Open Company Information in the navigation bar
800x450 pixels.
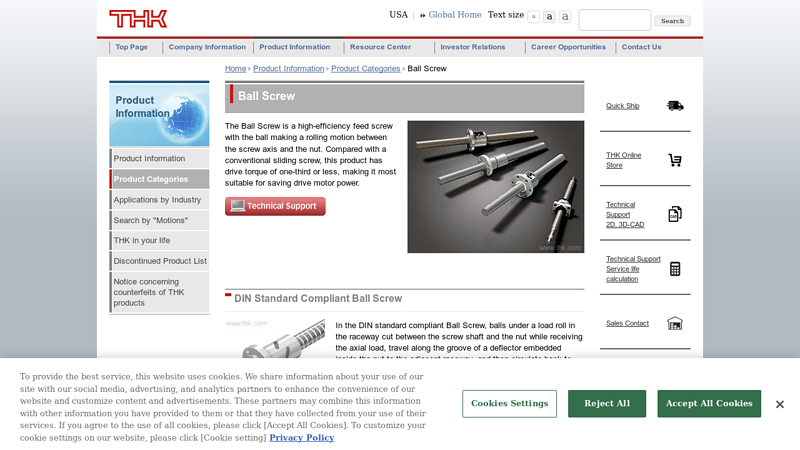coord(207,47)
